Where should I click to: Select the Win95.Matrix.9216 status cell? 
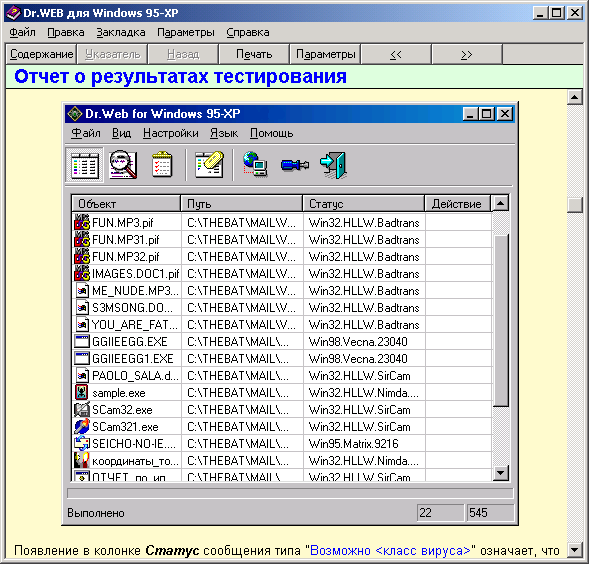[364, 444]
